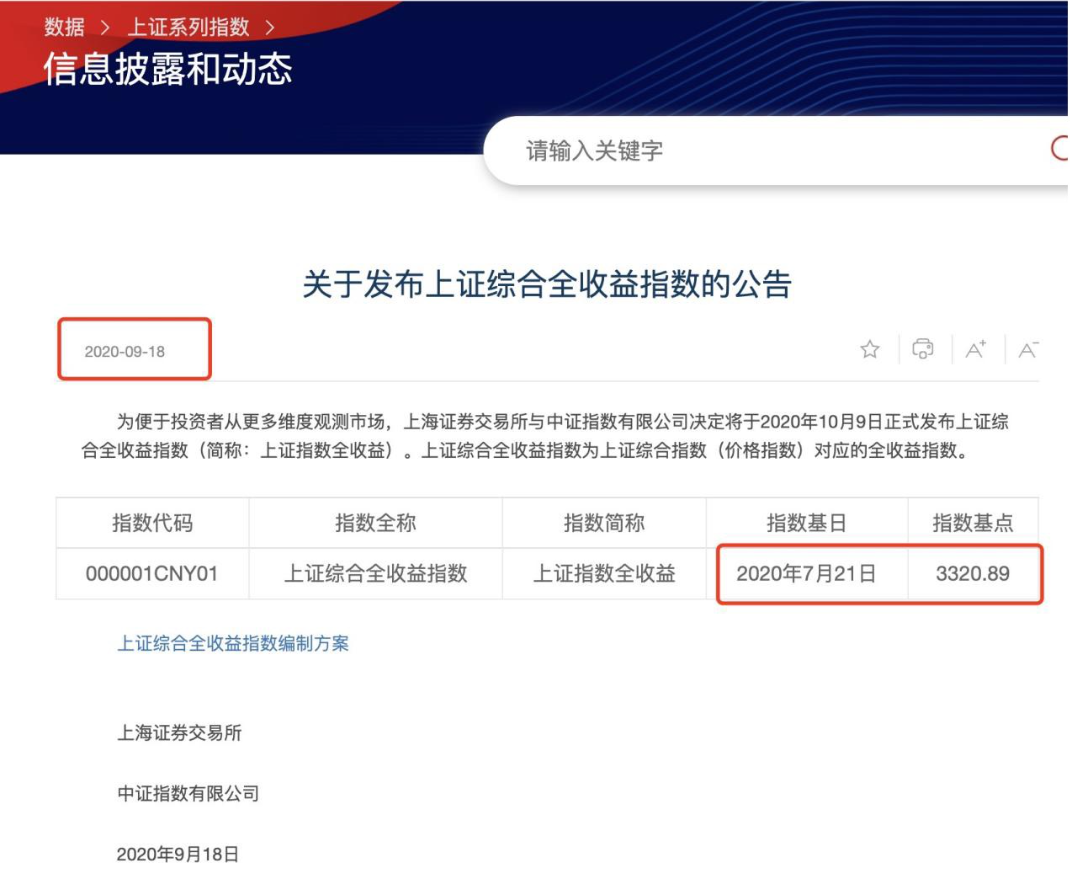Viewport: 1070px width, 876px height.
Task: Decrease font size with A- icon
Action: (1028, 349)
